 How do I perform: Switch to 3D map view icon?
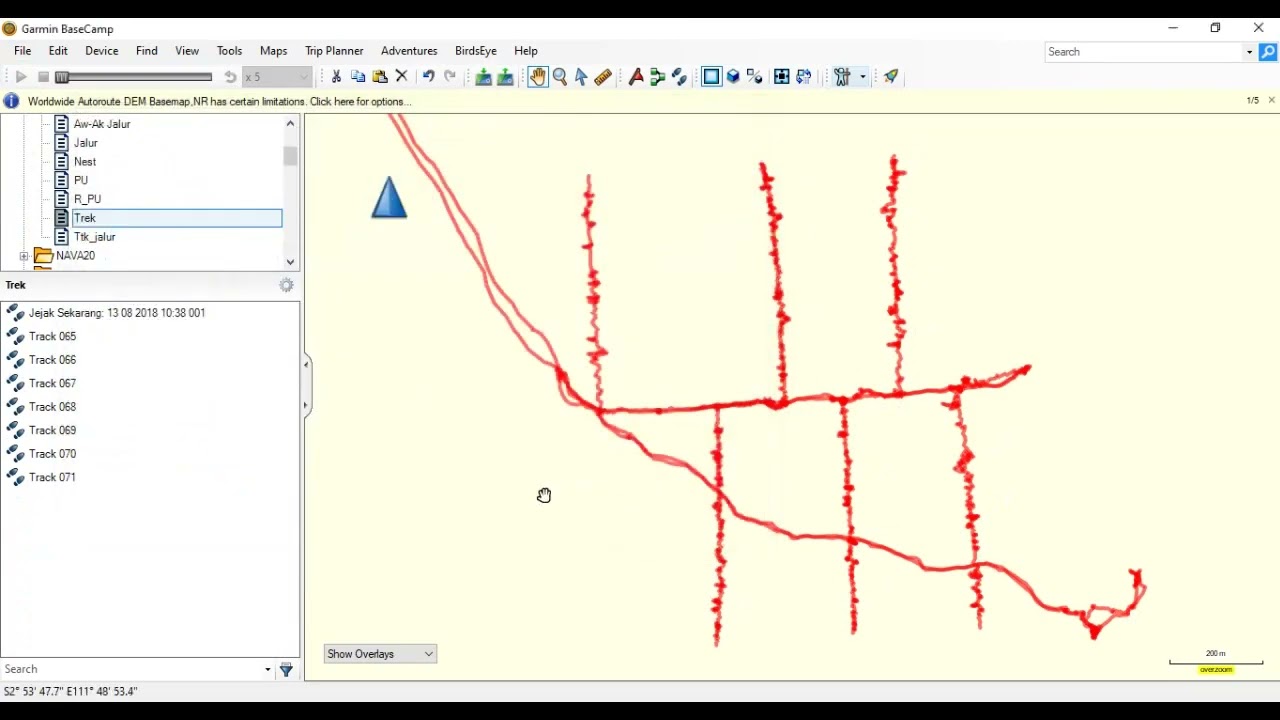coord(733,77)
